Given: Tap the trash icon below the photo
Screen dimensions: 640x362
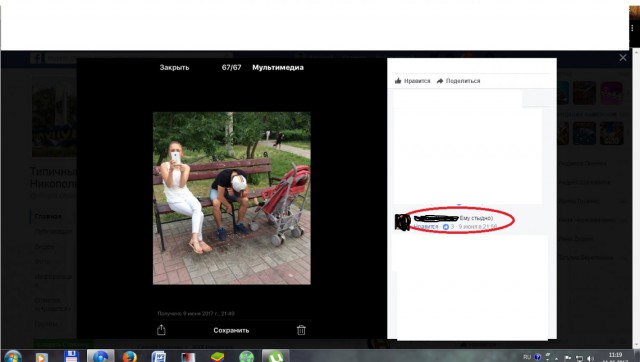Looking at the screenshot, I should tap(301, 330).
